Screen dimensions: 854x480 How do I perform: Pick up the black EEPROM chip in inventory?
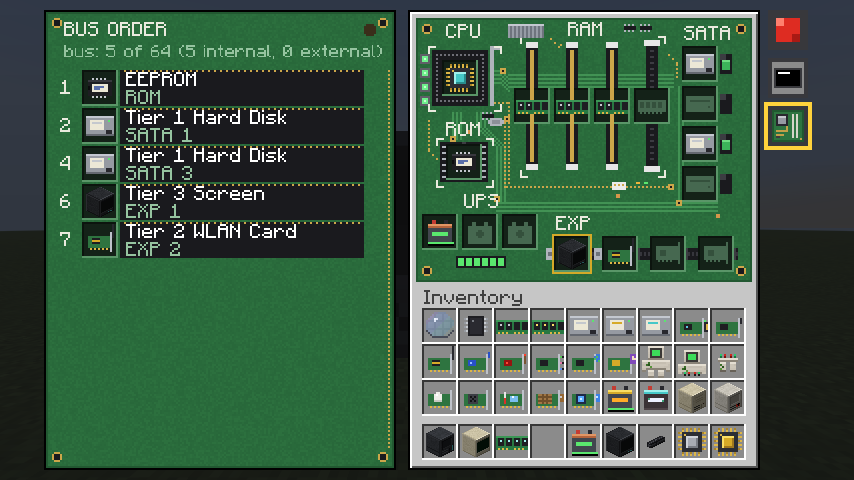475,326
